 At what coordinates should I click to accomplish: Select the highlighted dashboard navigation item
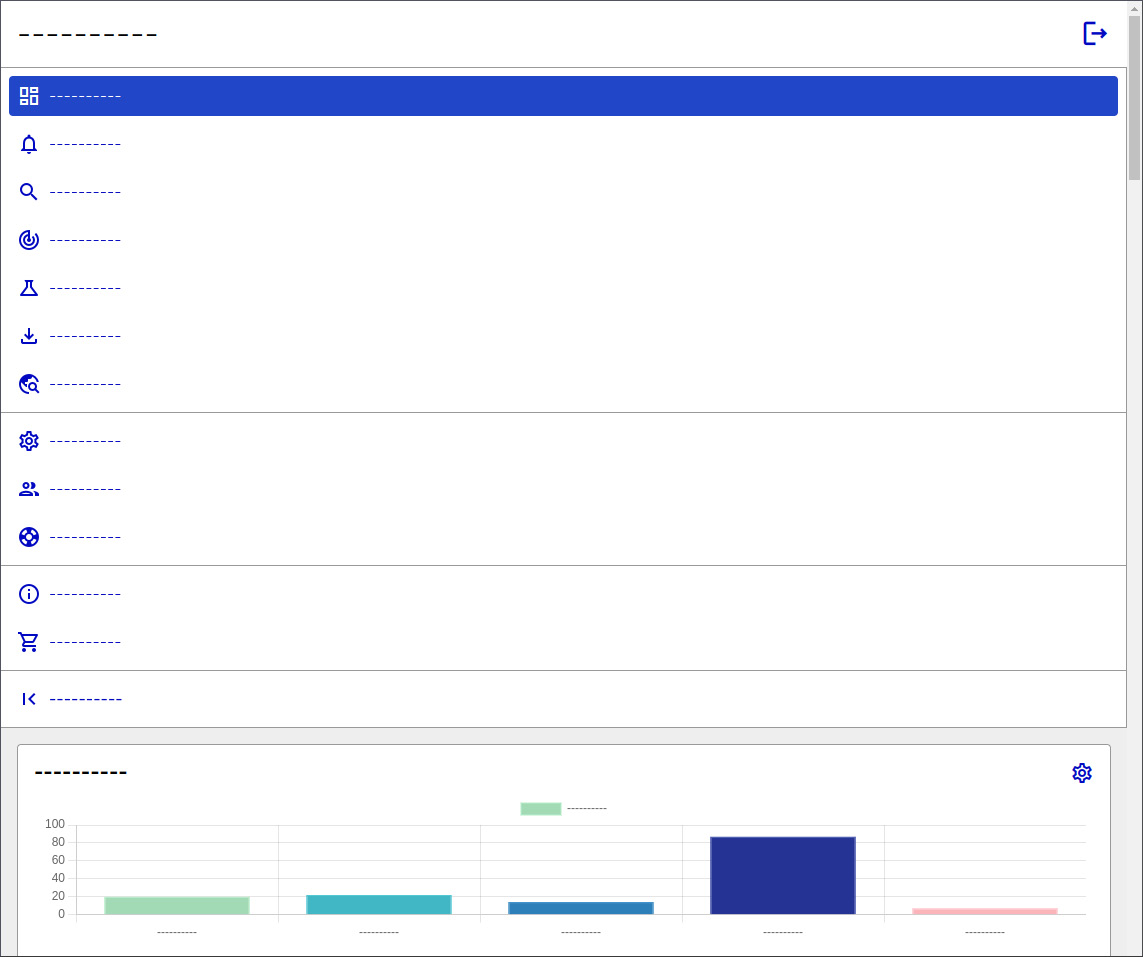click(85, 95)
